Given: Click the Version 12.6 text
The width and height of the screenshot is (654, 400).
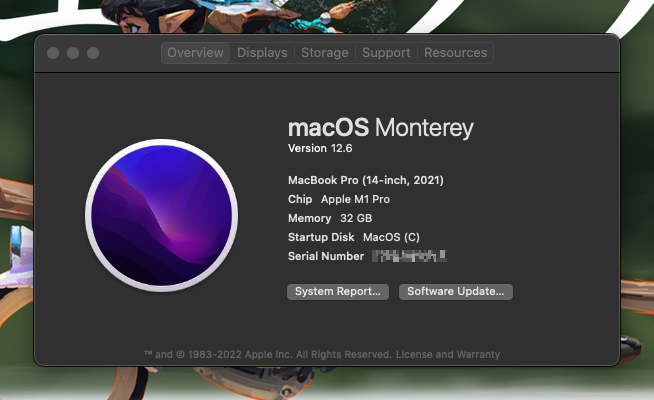Looking at the screenshot, I should [x=320, y=148].
